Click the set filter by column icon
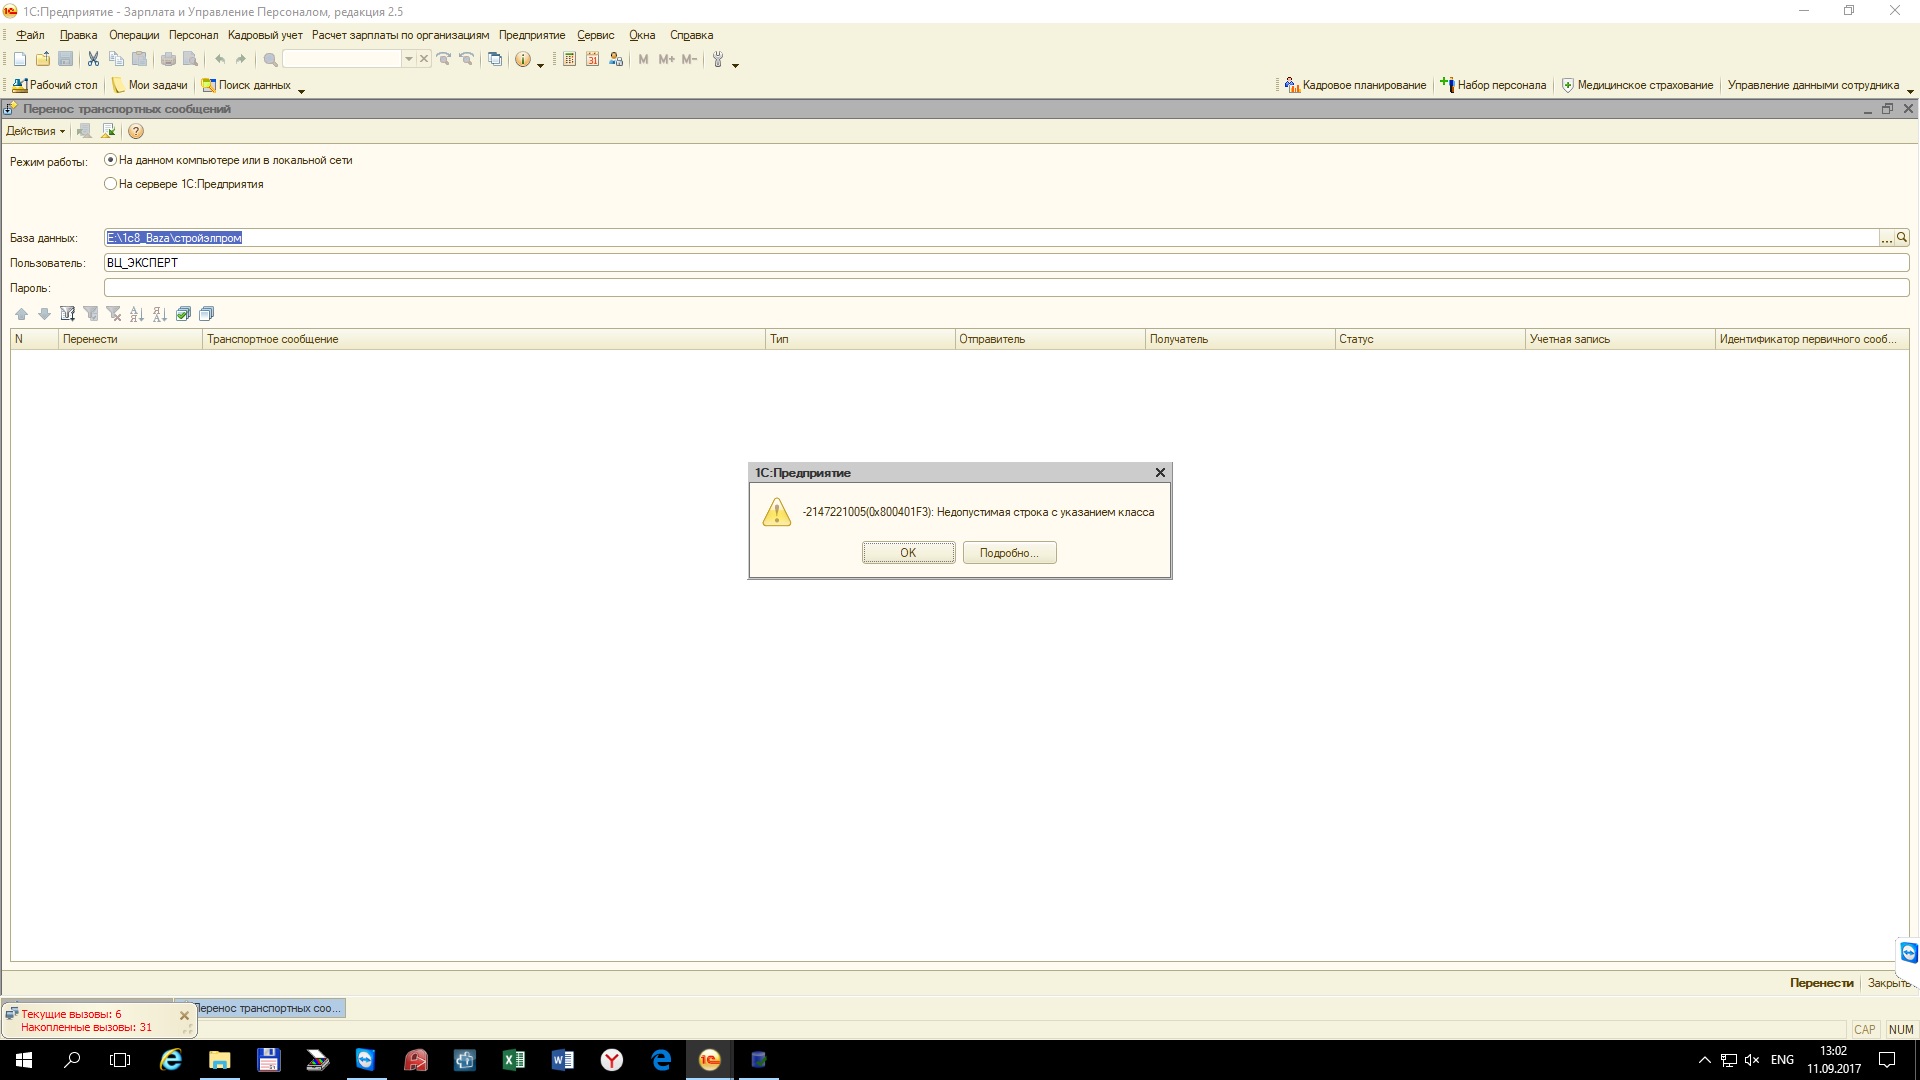The width and height of the screenshot is (1920, 1080). click(68, 314)
